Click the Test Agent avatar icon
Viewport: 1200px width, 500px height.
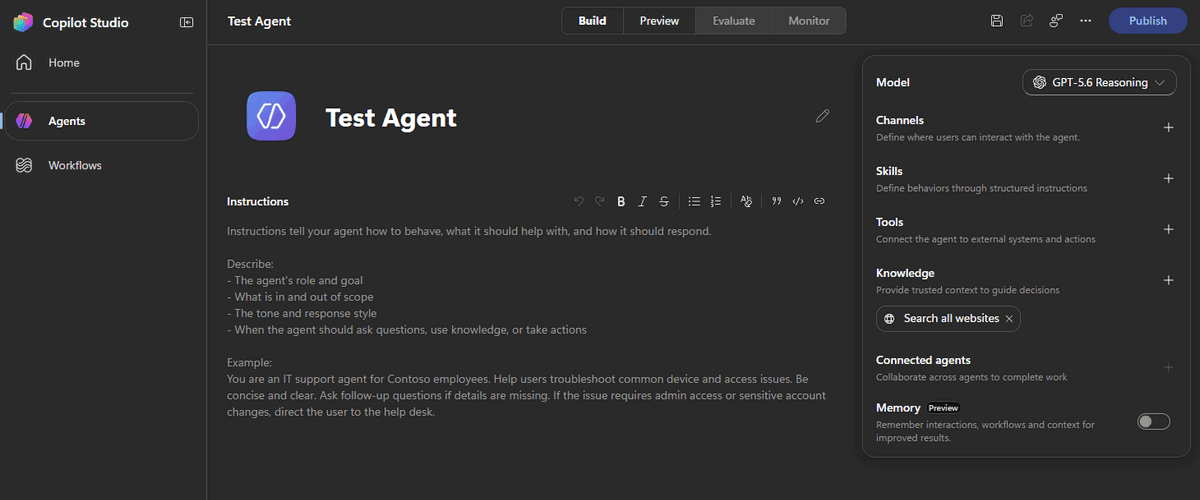[272, 116]
